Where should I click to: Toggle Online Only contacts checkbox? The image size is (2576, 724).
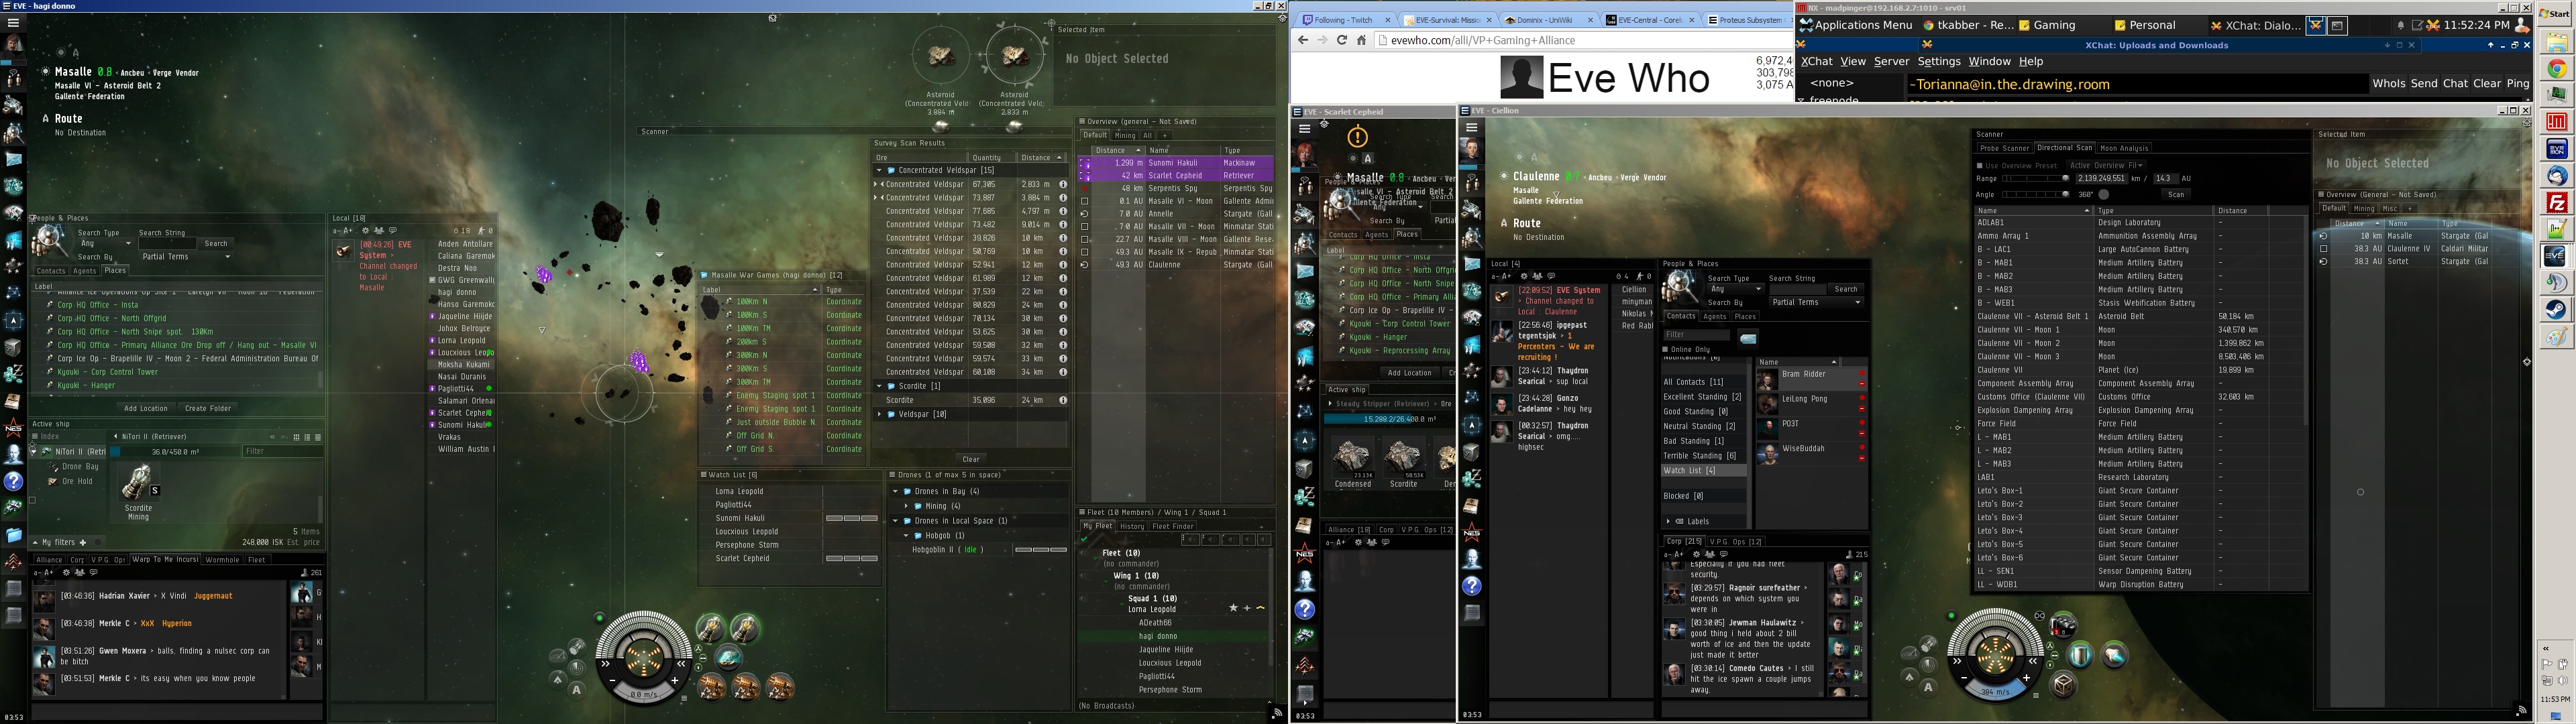(x=1665, y=349)
